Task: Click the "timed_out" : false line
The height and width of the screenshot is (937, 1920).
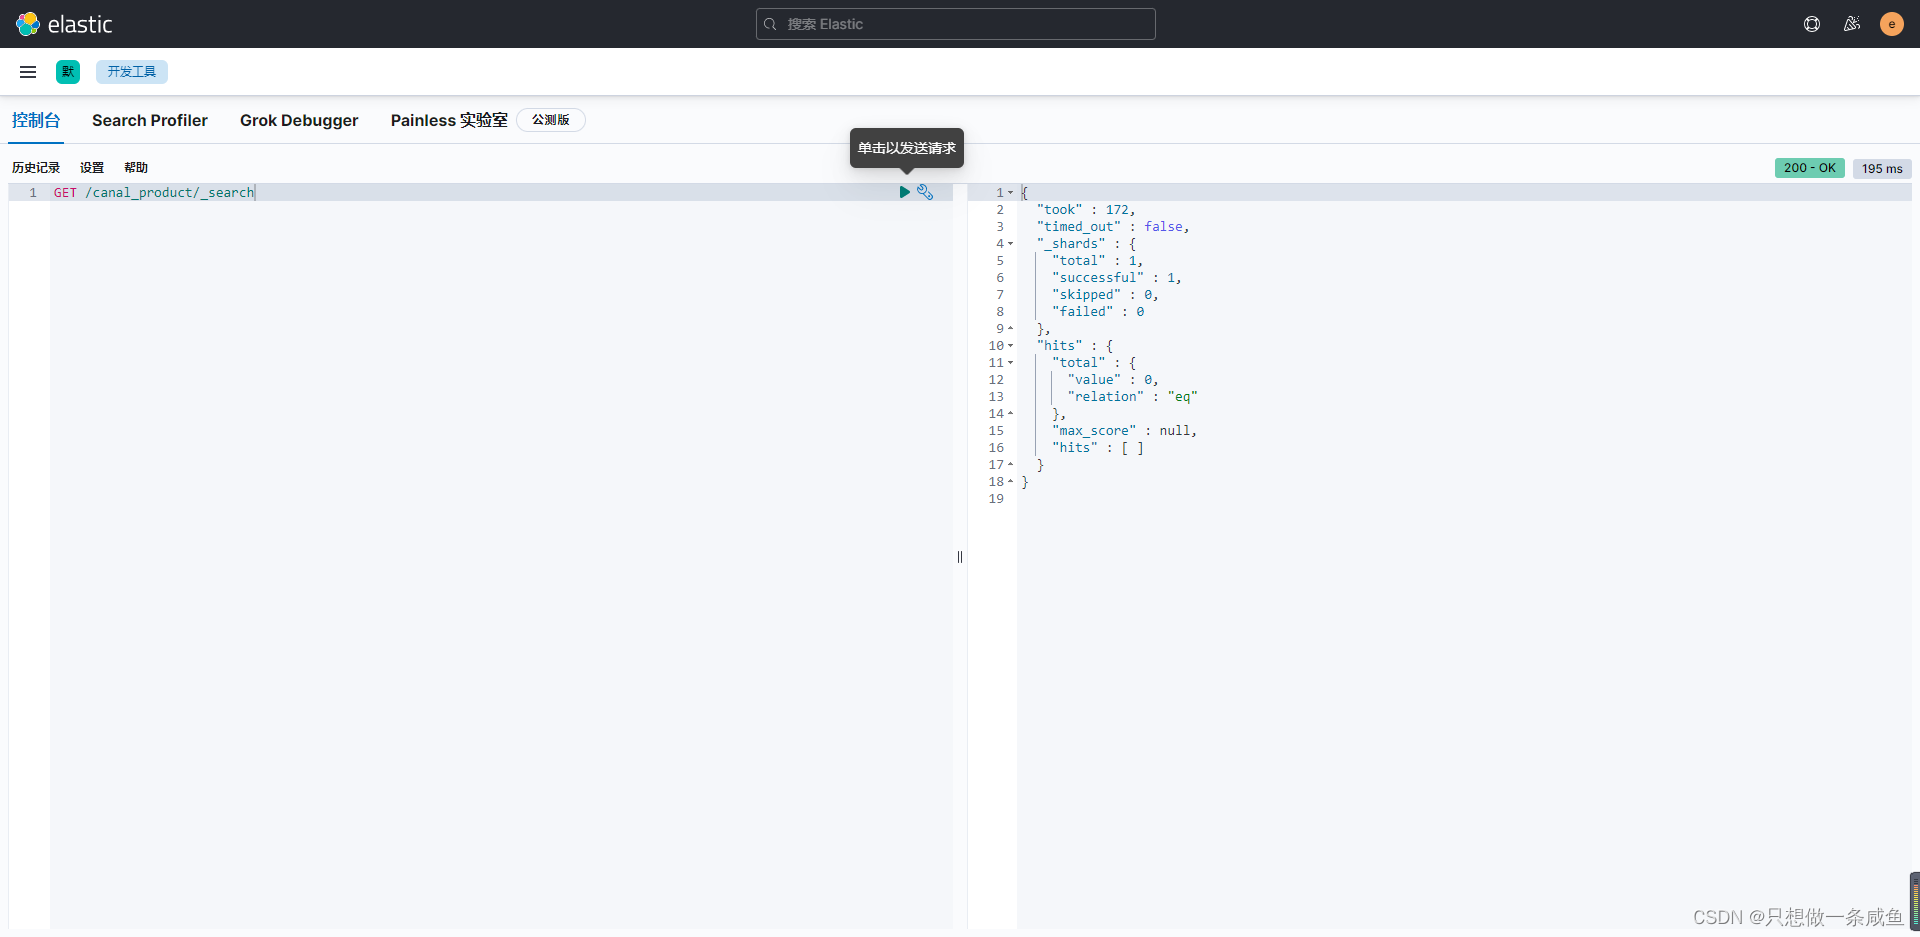Action: point(1113,226)
